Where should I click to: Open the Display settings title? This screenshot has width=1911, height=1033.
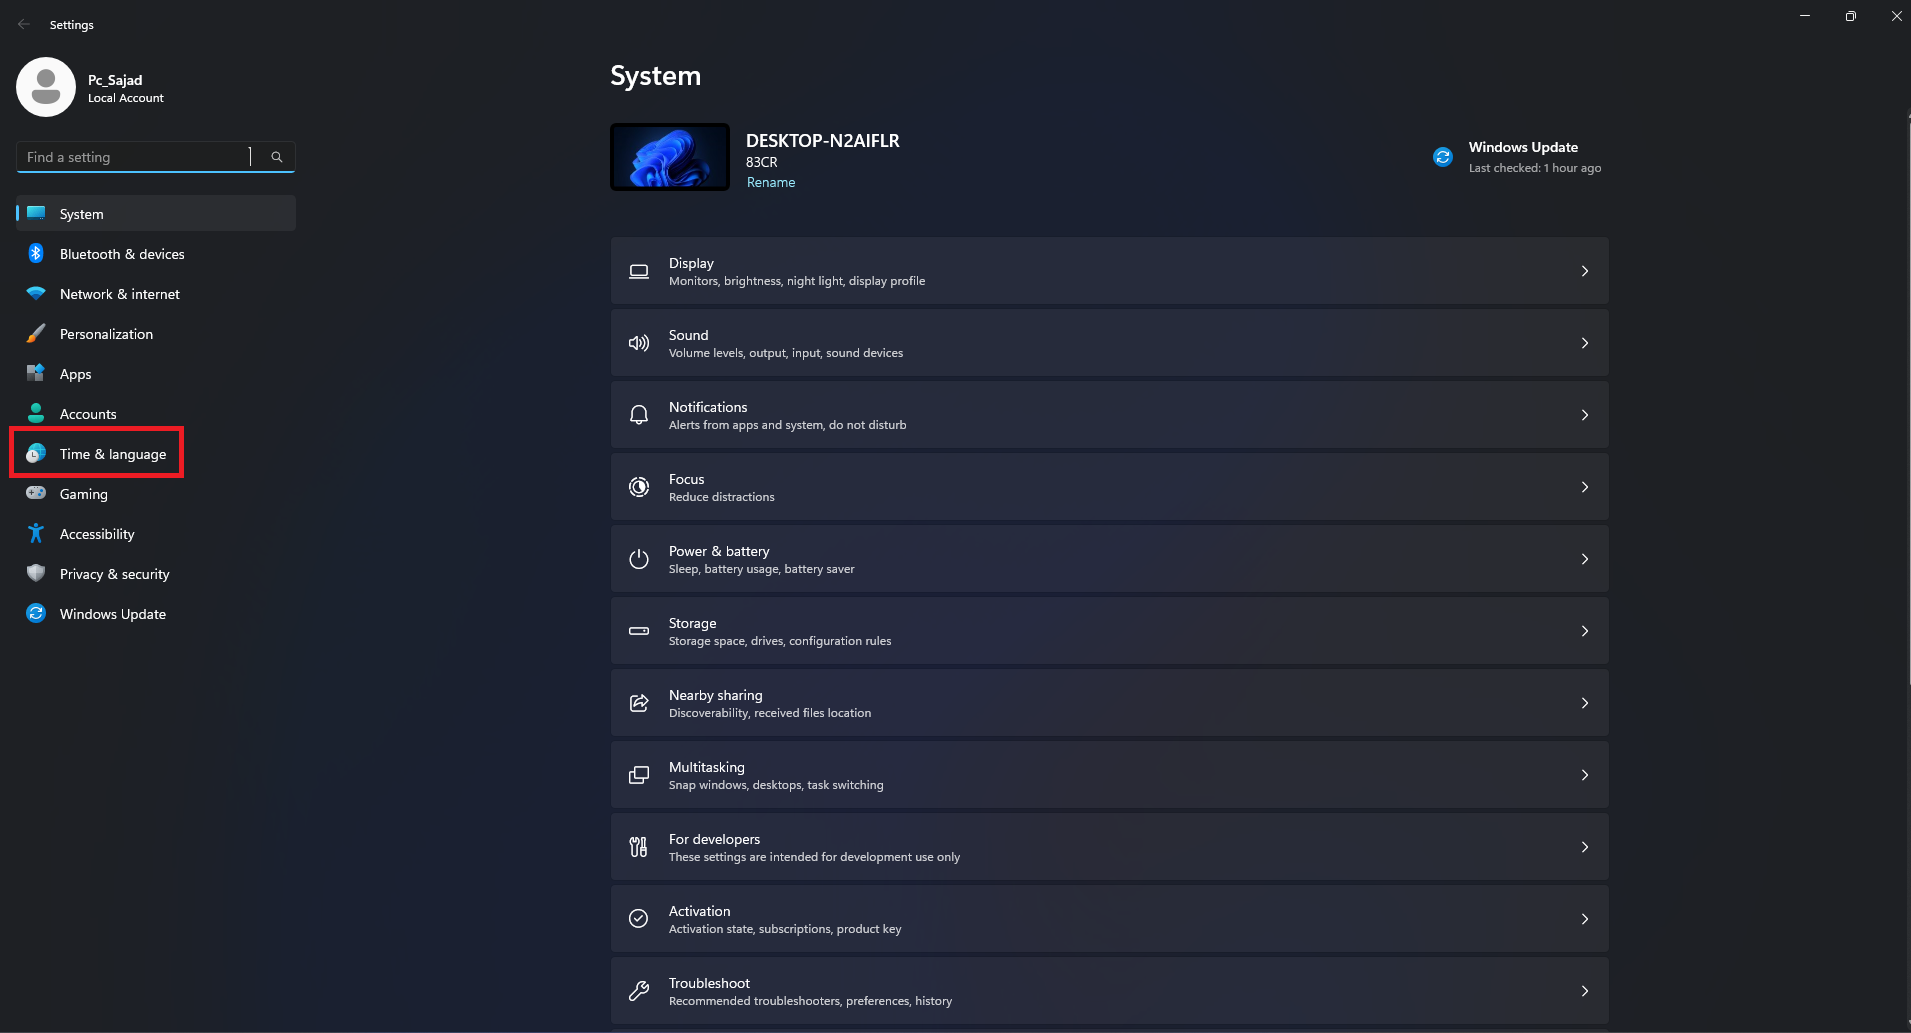point(691,263)
